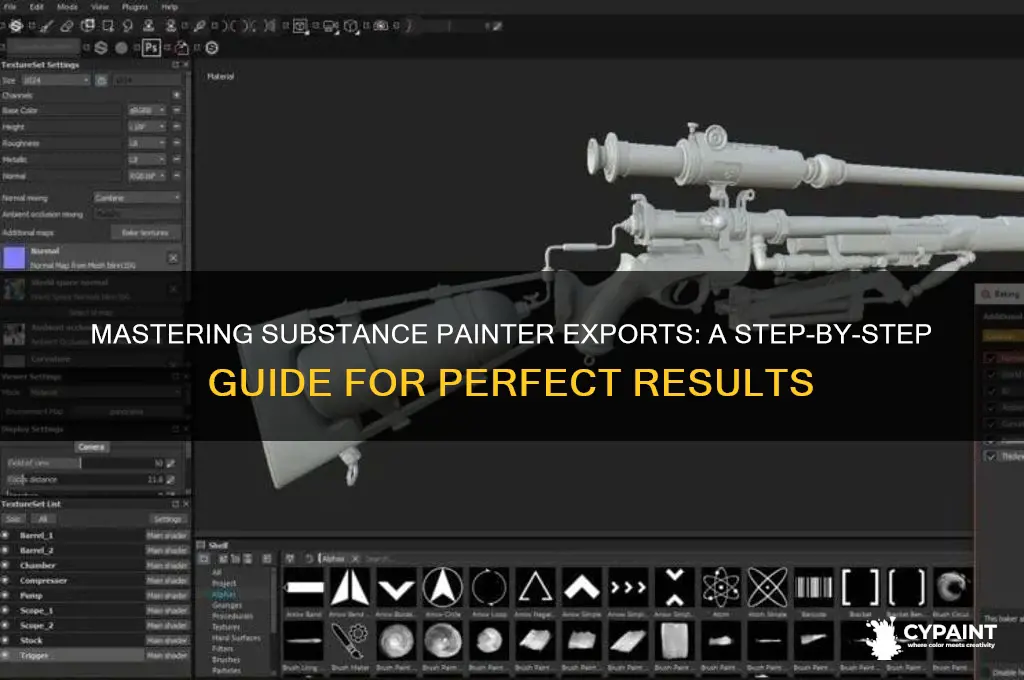This screenshot has width=1024, height=680.
Task: Click the Bake textures button
Action: click(x=146, y=233)
